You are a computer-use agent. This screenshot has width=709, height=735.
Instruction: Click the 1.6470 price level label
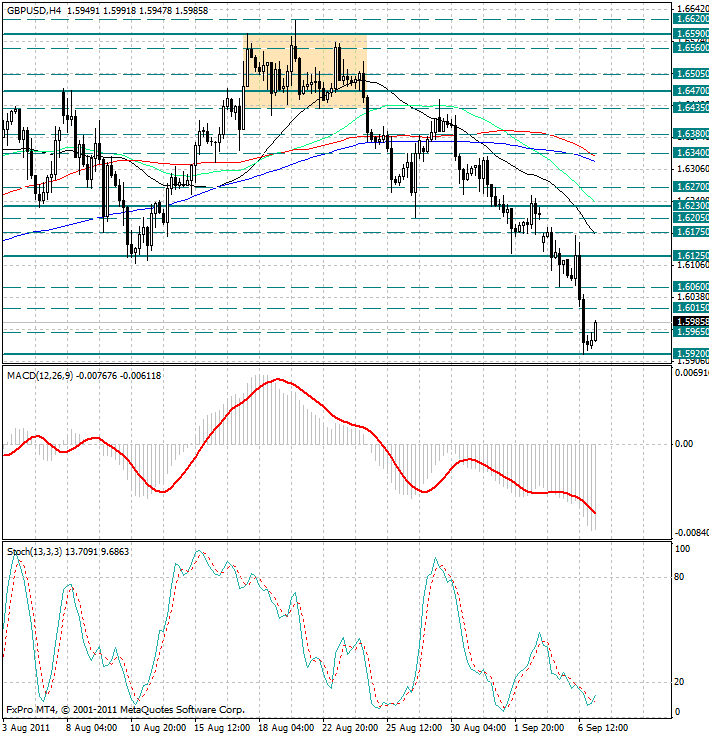(x=691, y=91)
